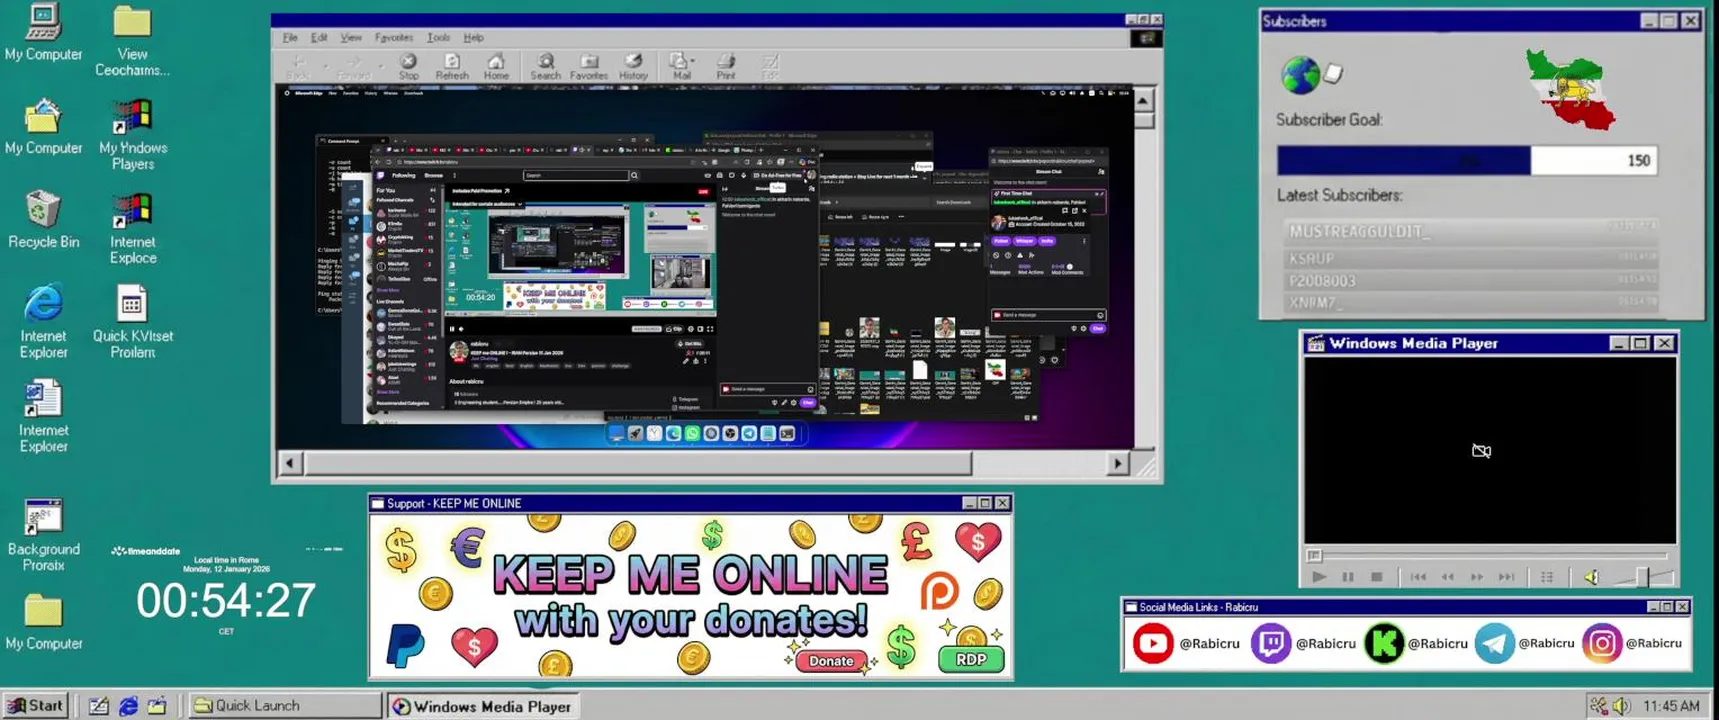Click Pause in Windows Media Player
Image resolution: width=1719 pixels, height=720 pixels.
(x=1348, y=577)
